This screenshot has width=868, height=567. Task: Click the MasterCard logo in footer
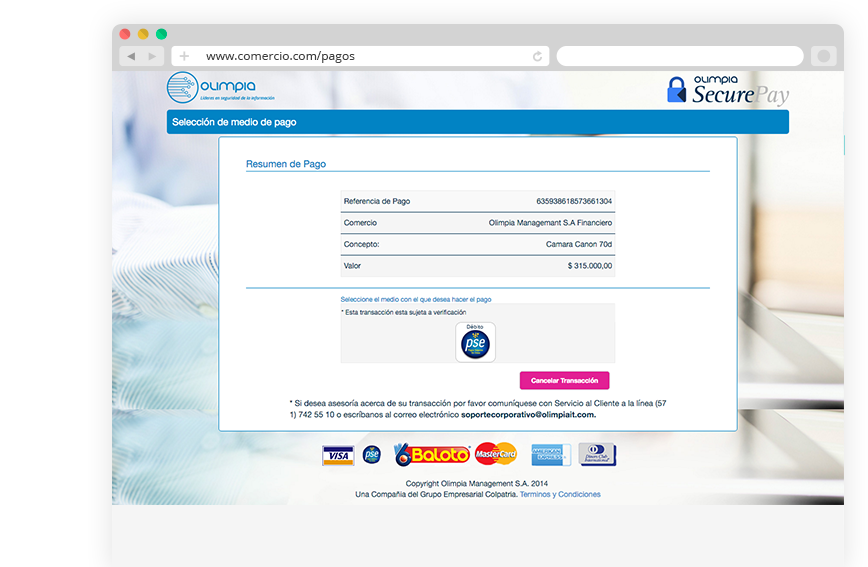point(495,455)
